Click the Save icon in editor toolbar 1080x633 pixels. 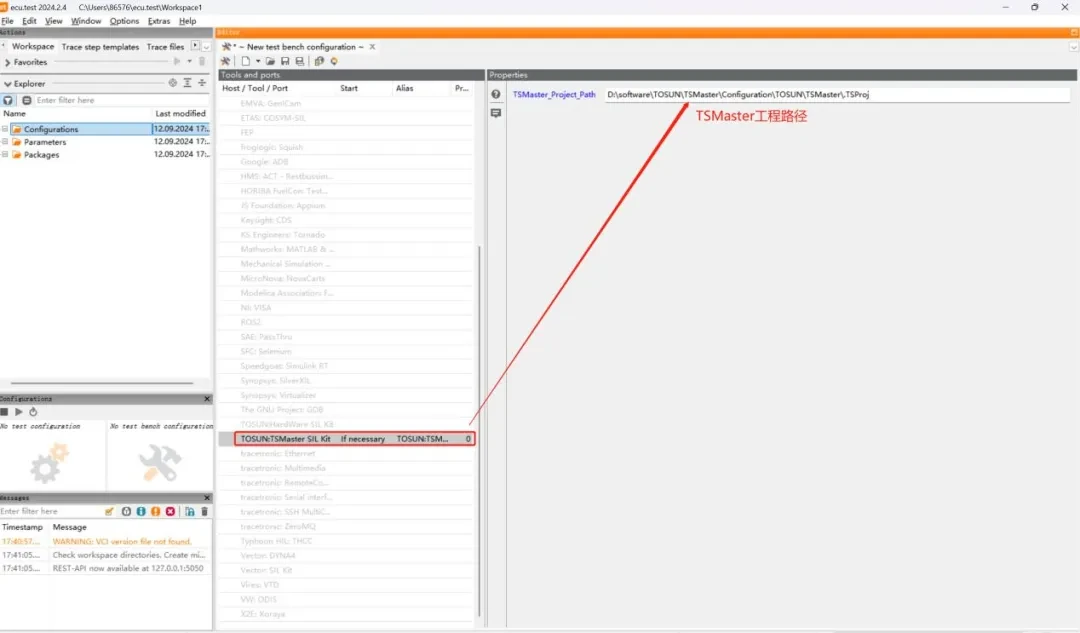coord(285,61)
